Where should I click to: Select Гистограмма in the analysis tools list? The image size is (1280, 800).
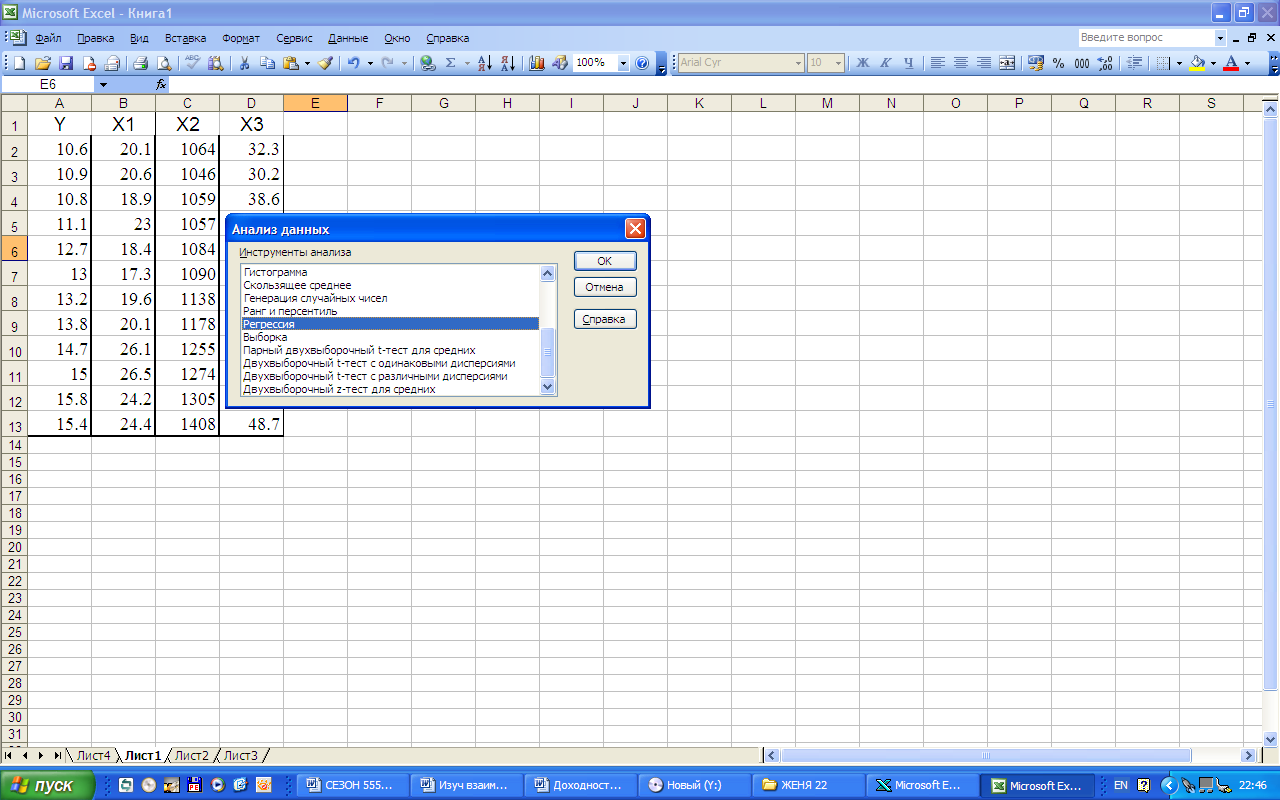(x=390, y=272)
